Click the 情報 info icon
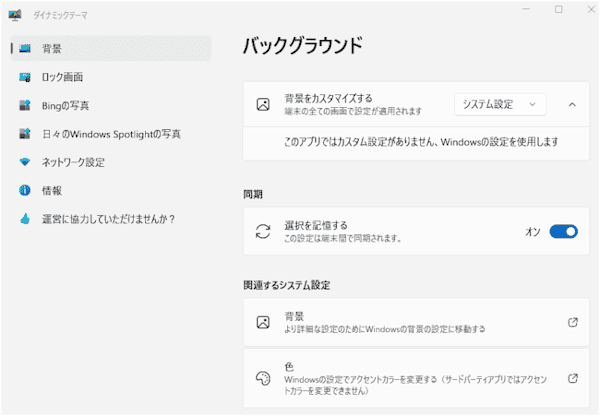 (x=25, y=190)
